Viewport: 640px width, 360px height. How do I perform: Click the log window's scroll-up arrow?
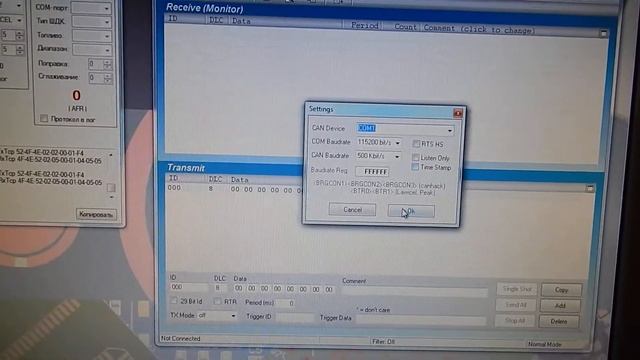pyautogui.click(x=111, y=155)
